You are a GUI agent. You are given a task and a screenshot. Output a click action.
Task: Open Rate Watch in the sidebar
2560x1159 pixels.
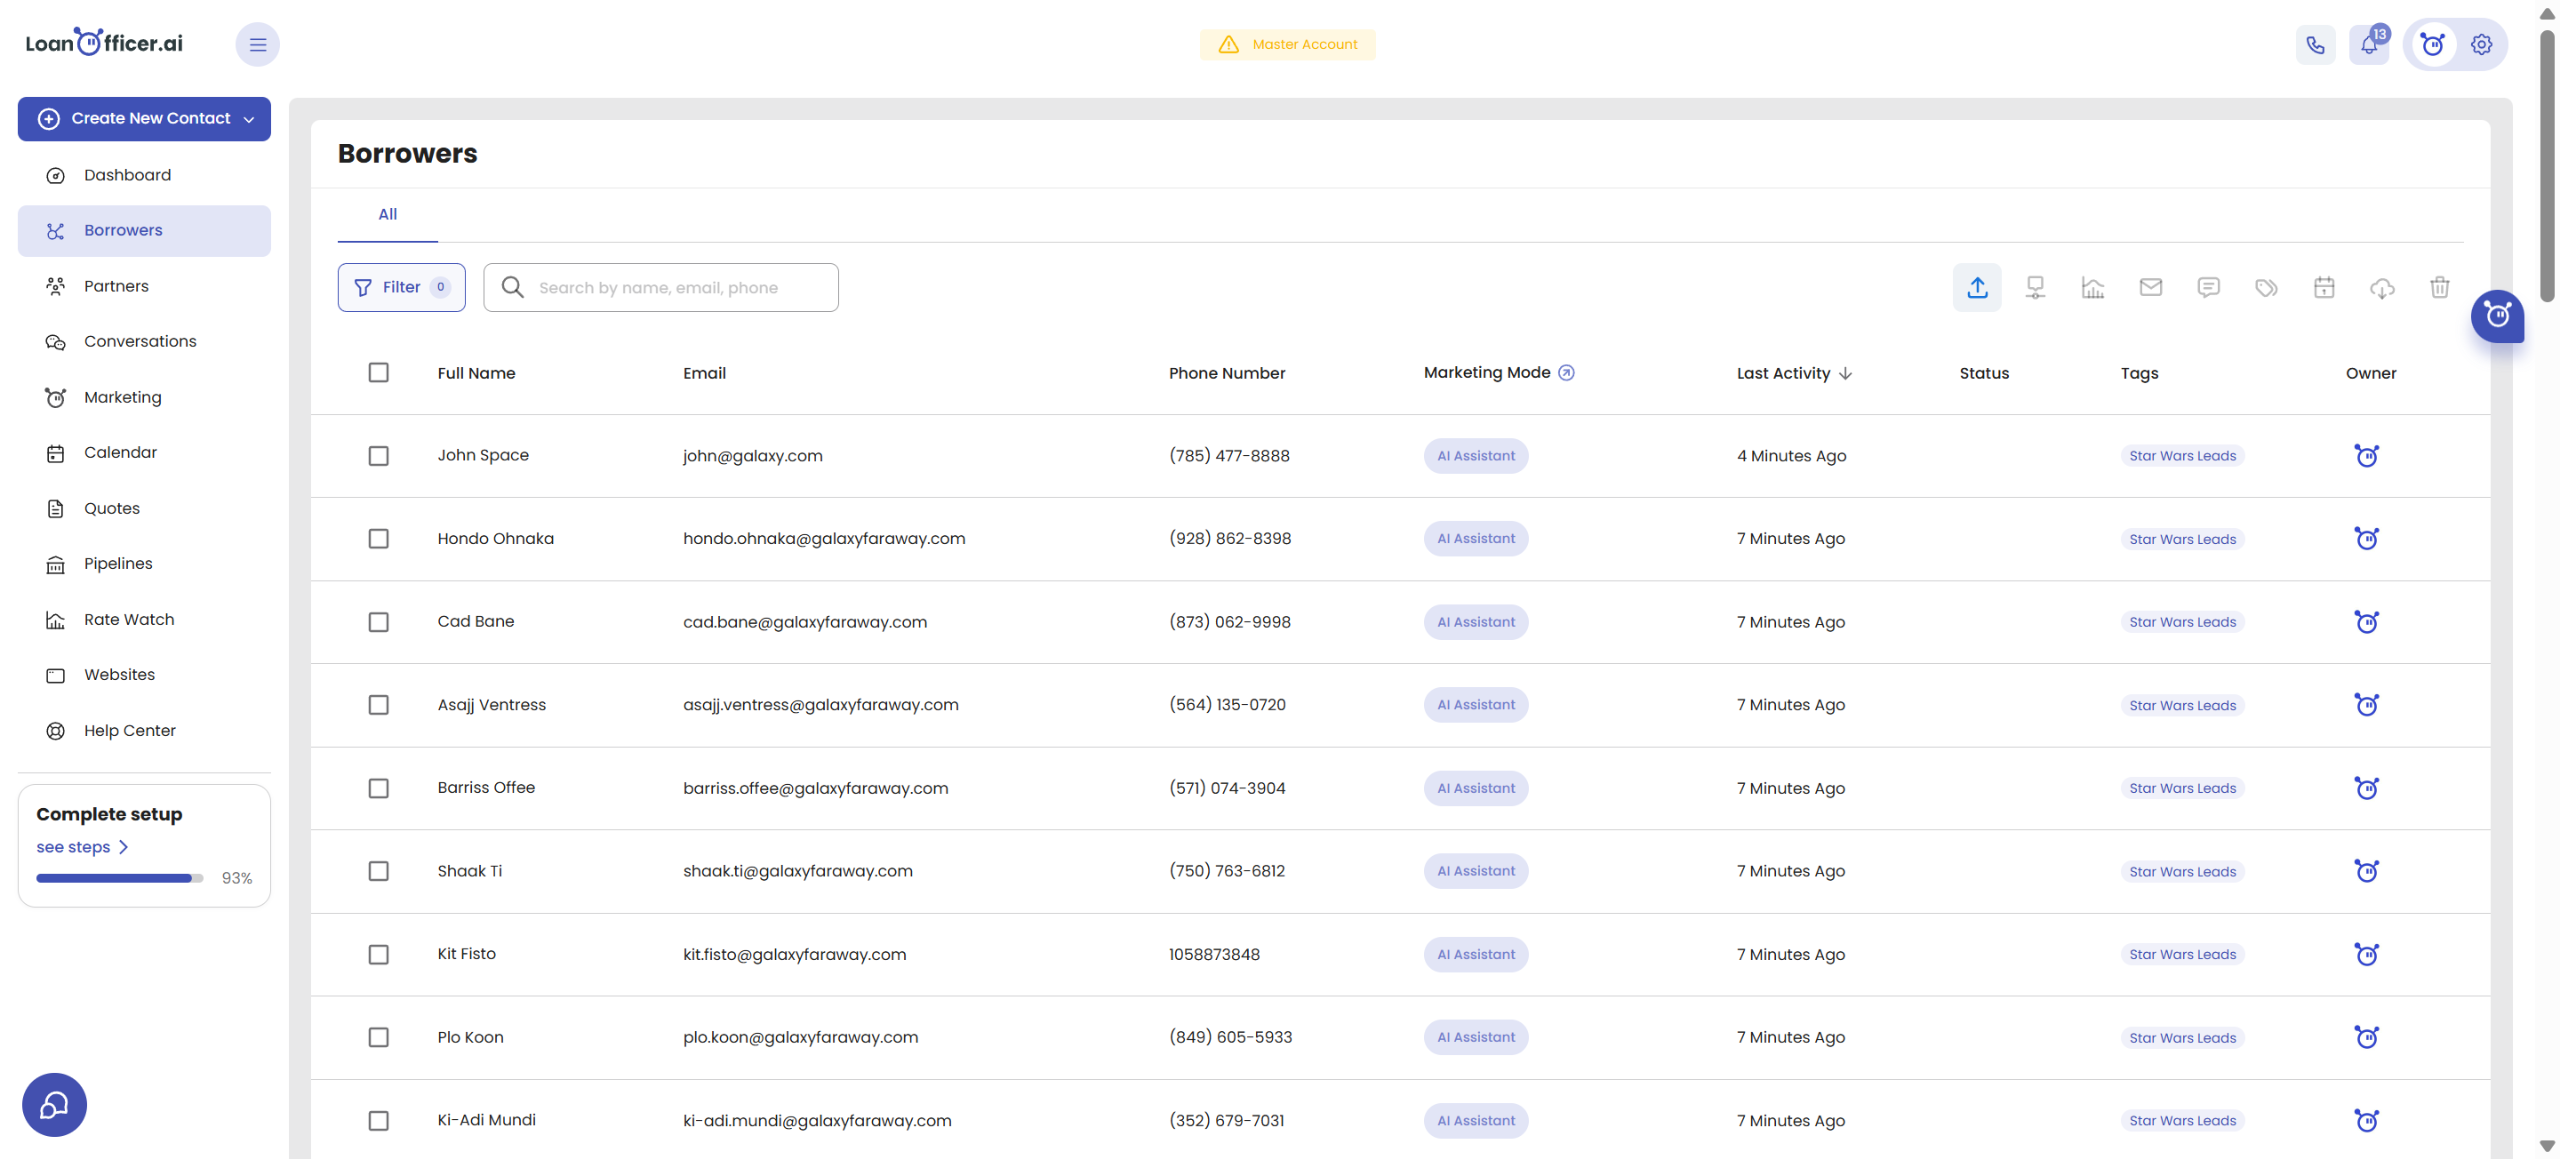(x=128, y=620)
